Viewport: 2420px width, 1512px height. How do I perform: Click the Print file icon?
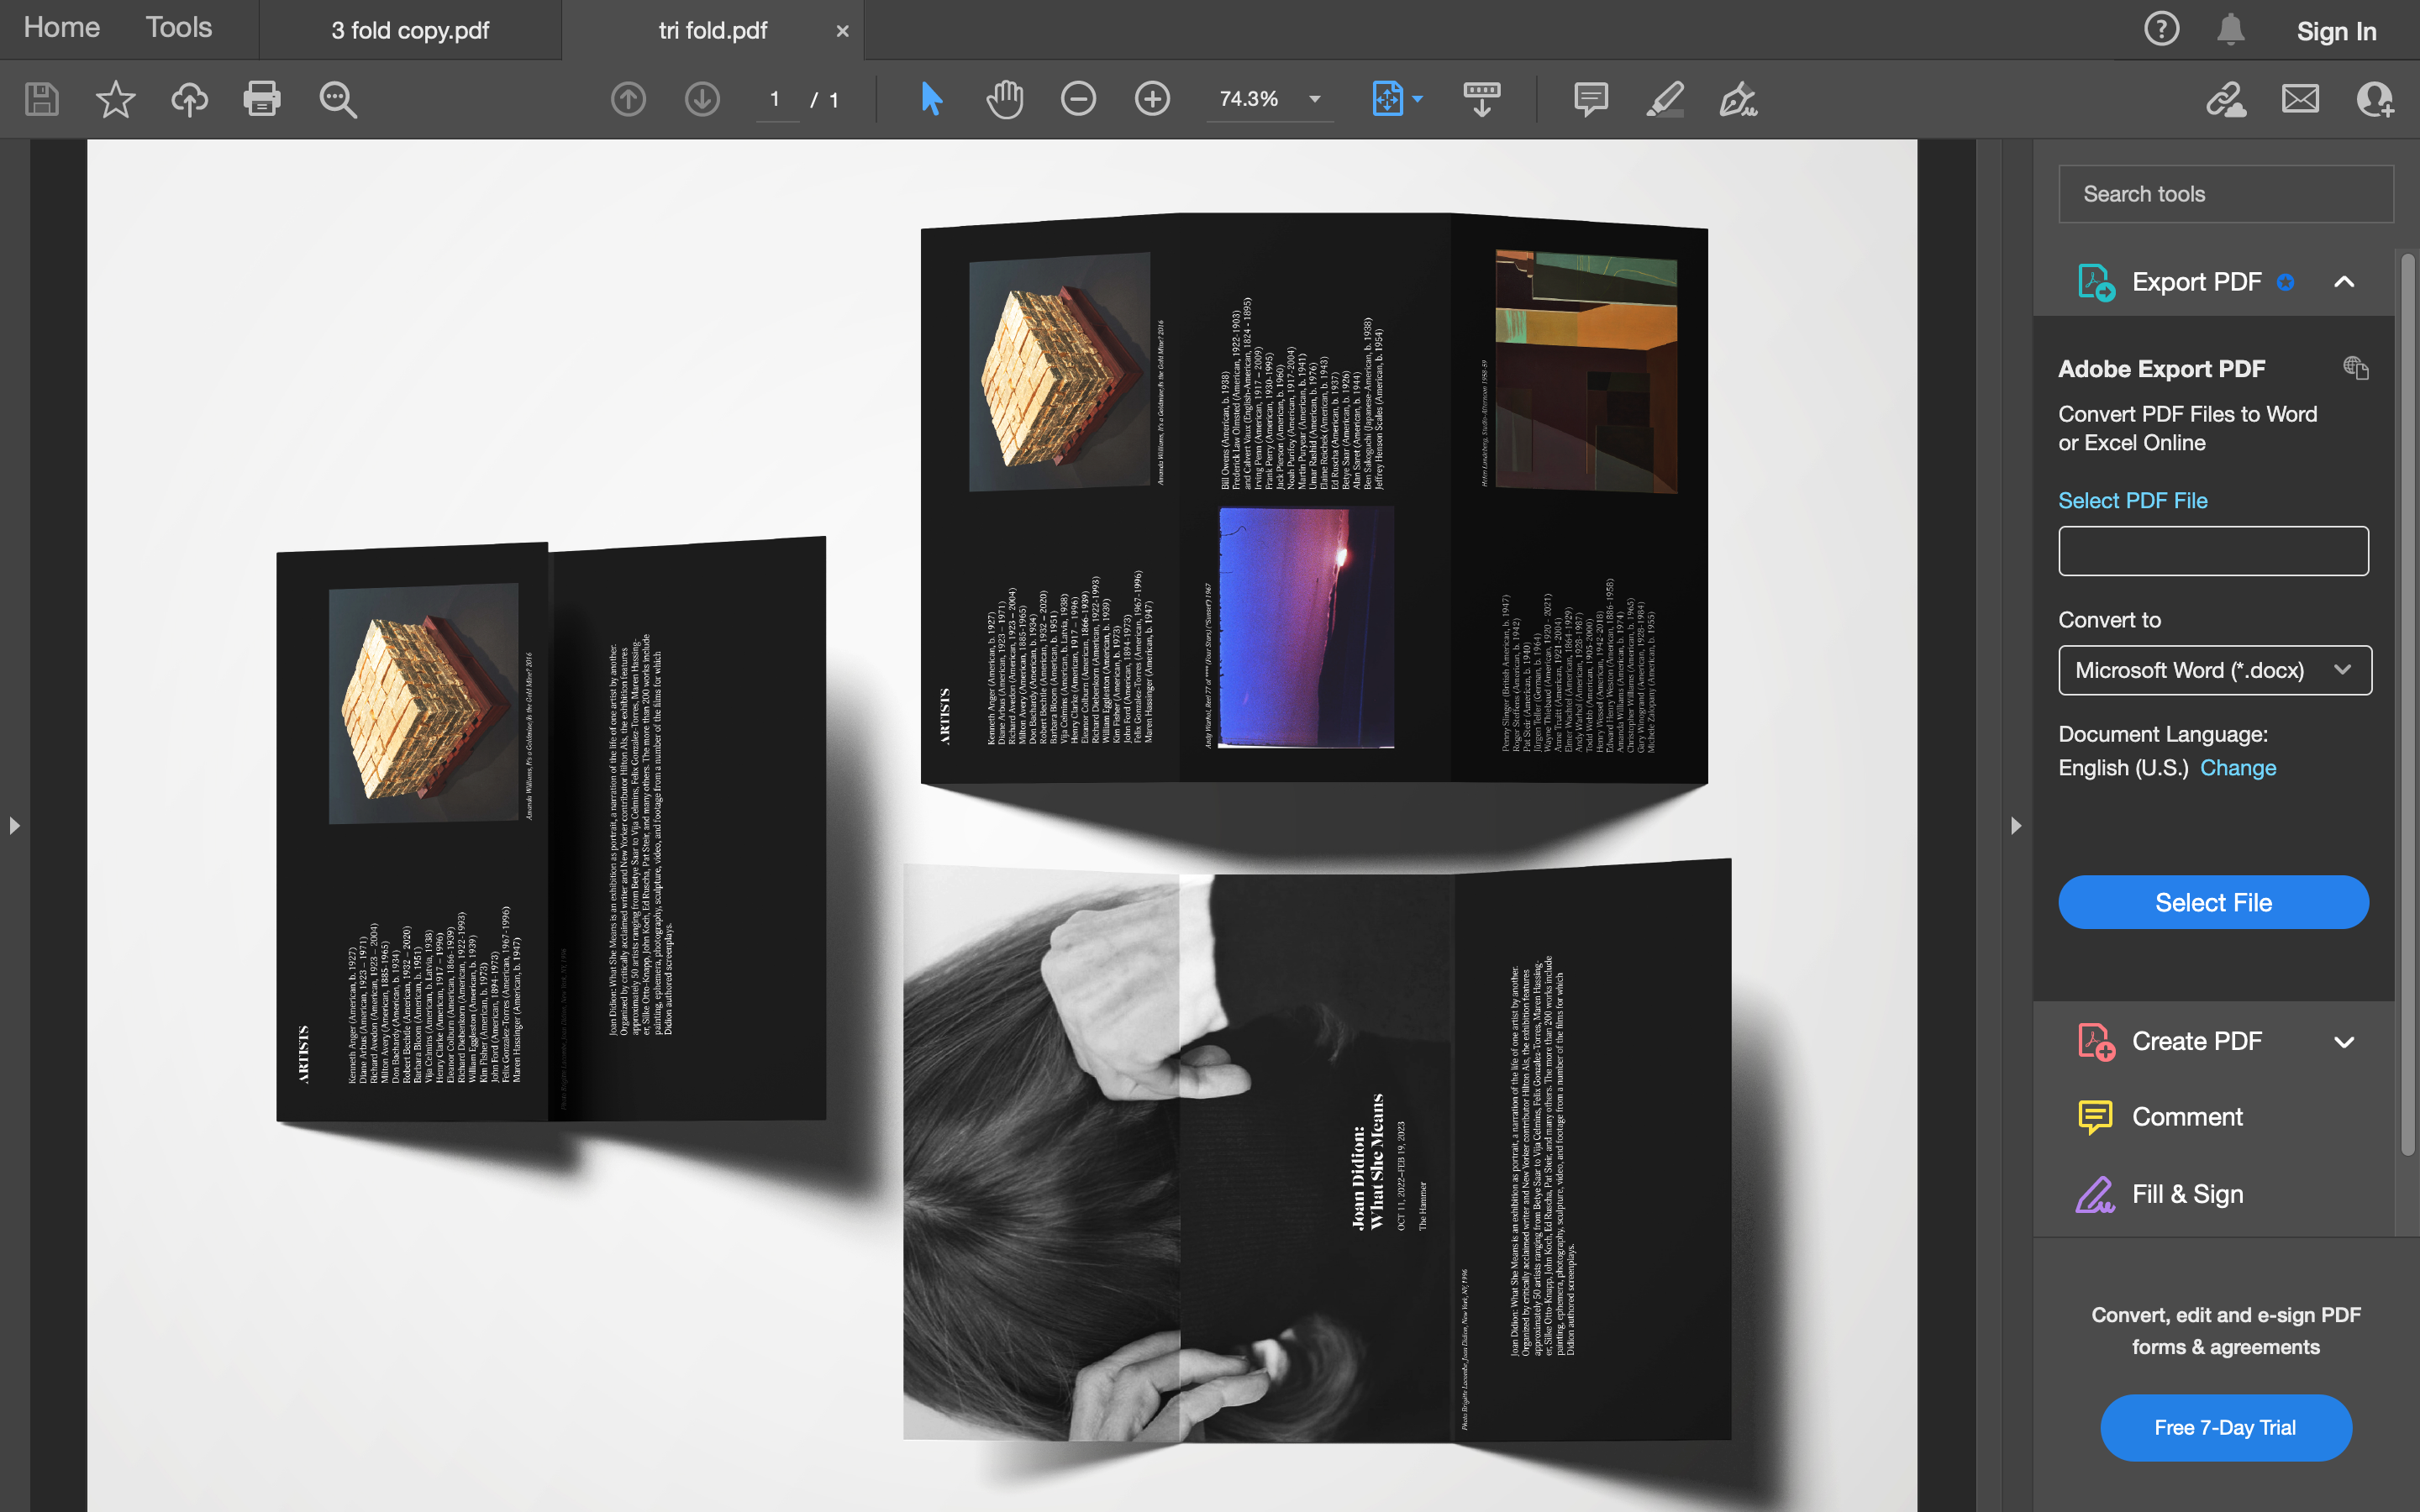coord(262,99)
